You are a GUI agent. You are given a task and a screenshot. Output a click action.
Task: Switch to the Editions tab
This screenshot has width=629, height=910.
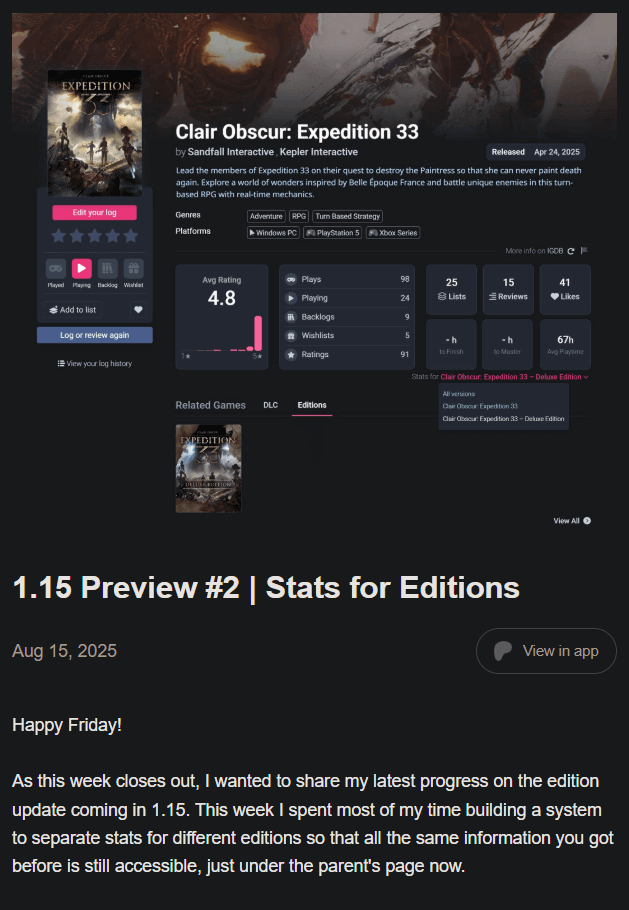coord(312,405)
